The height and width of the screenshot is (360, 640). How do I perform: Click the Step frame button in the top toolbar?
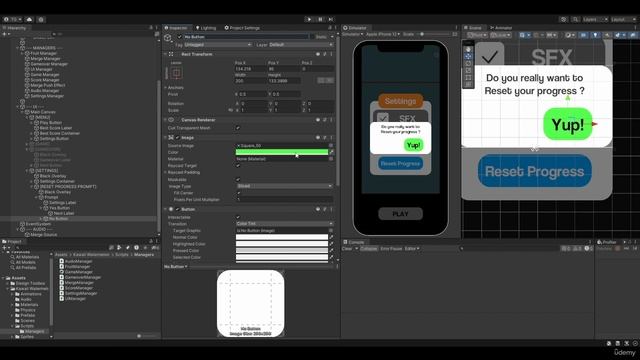coord(331,19)
